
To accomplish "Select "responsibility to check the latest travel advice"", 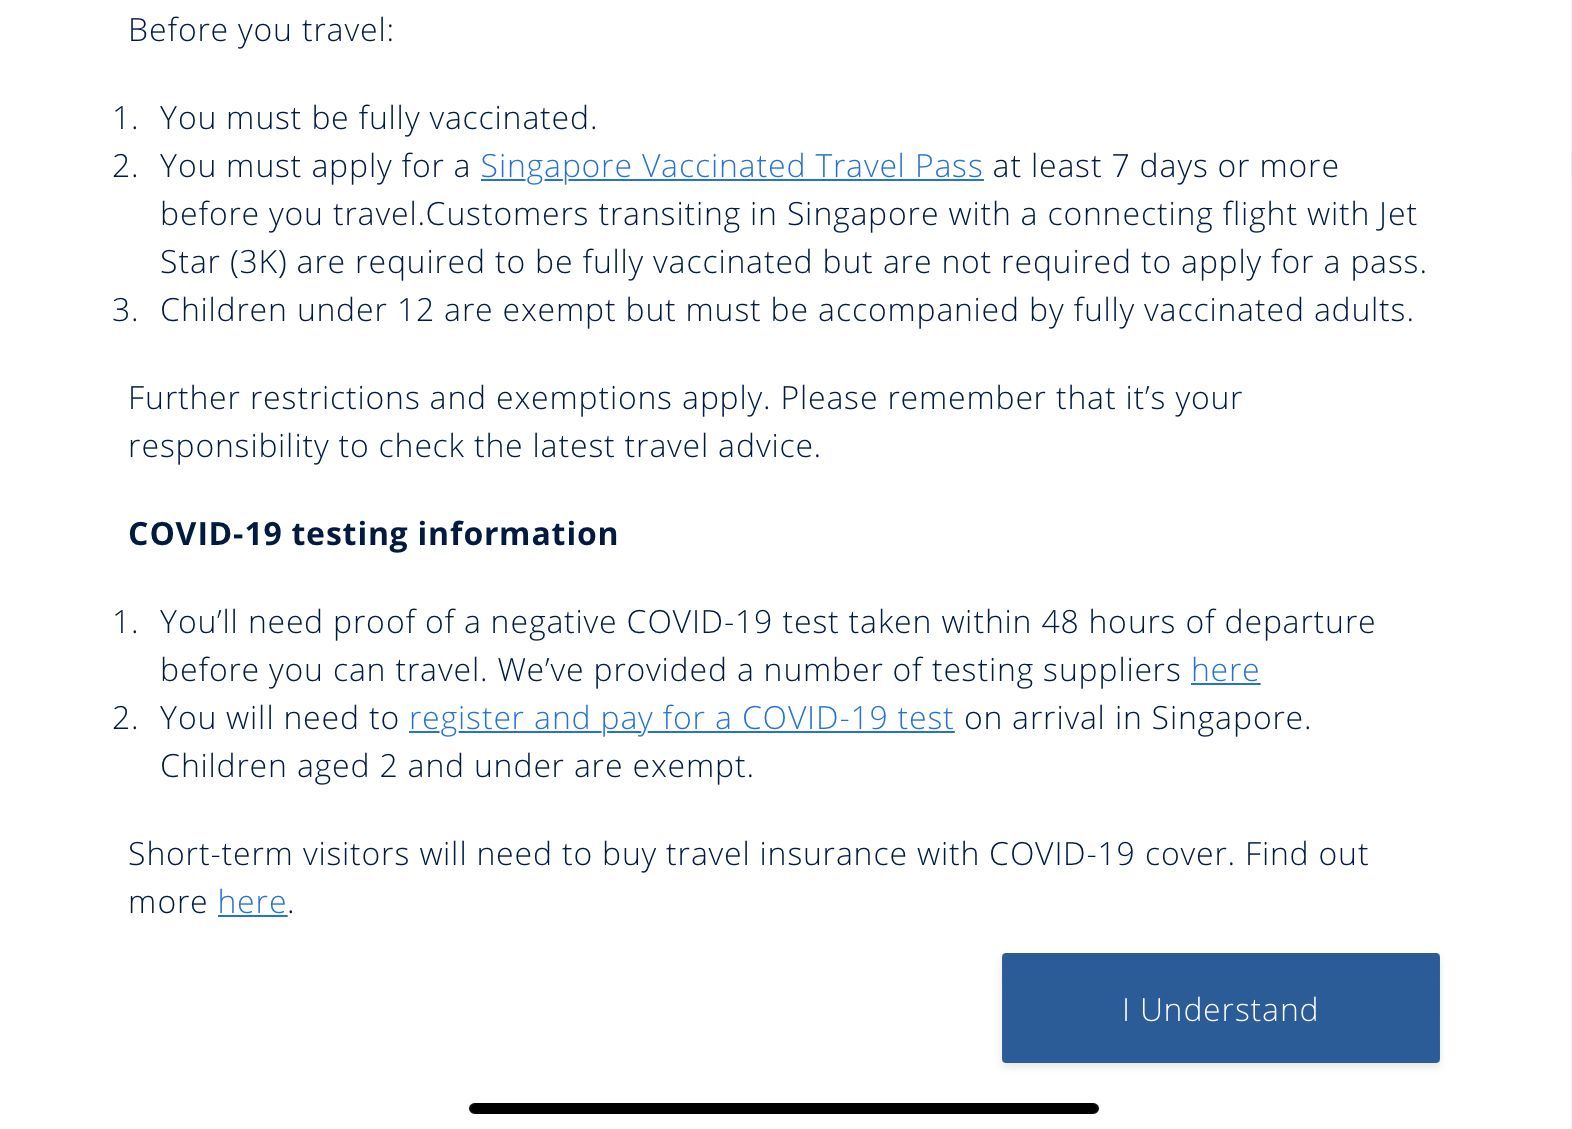I will click(x=474, y=446).
